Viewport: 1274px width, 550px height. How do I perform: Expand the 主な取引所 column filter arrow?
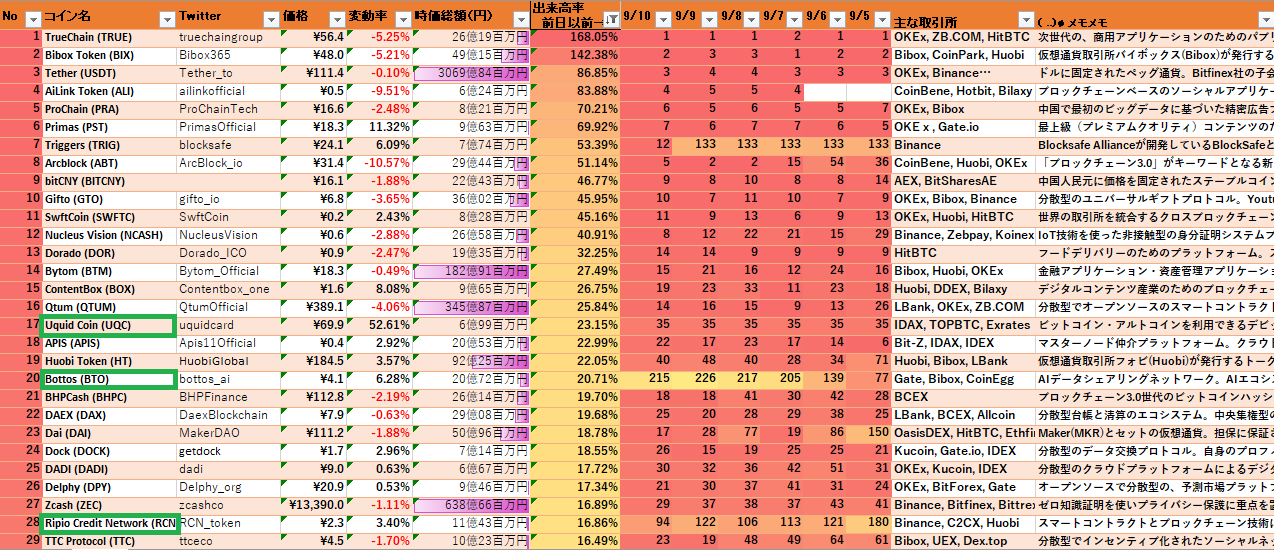point(1025,19)
